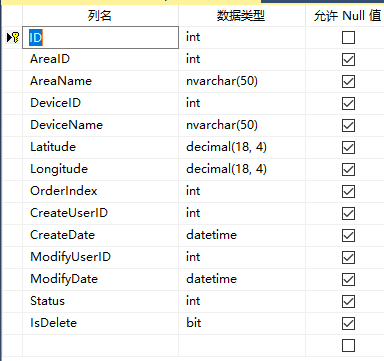Click the int data type of Status
Viewport: 384px width, 361px height.
(242, 301)
